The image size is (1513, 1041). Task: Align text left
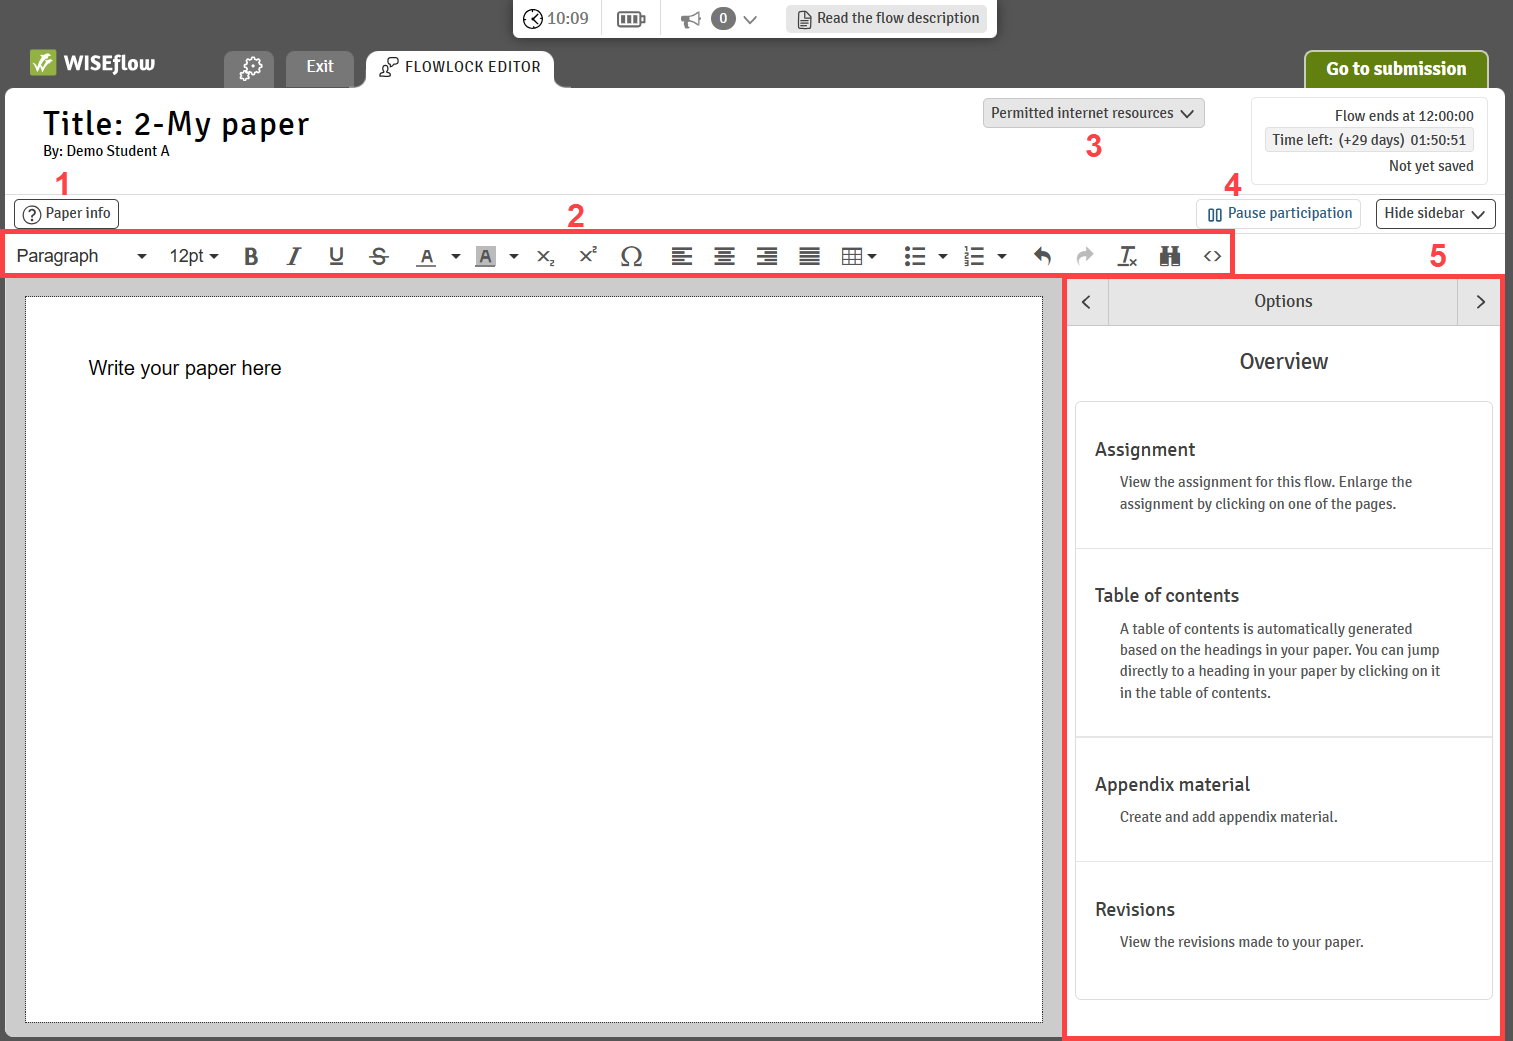[682, 256]
